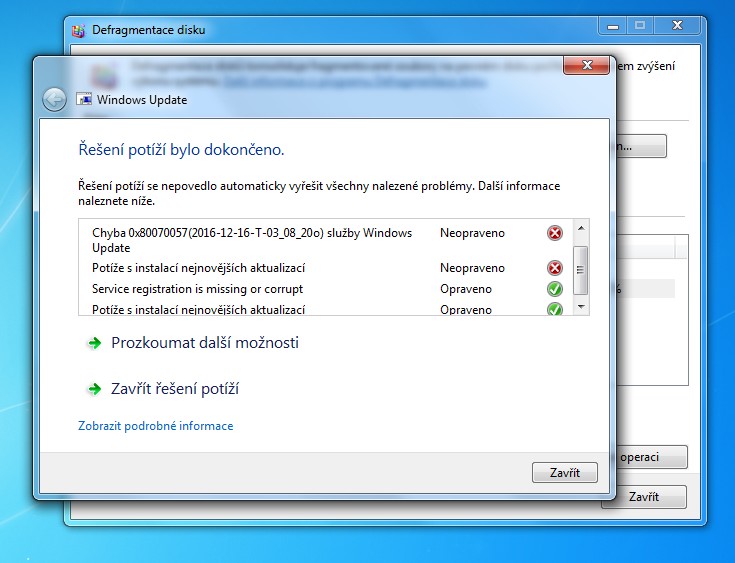
Task: Minimize the Defragmentace disku window
Action: click(613, 25)
